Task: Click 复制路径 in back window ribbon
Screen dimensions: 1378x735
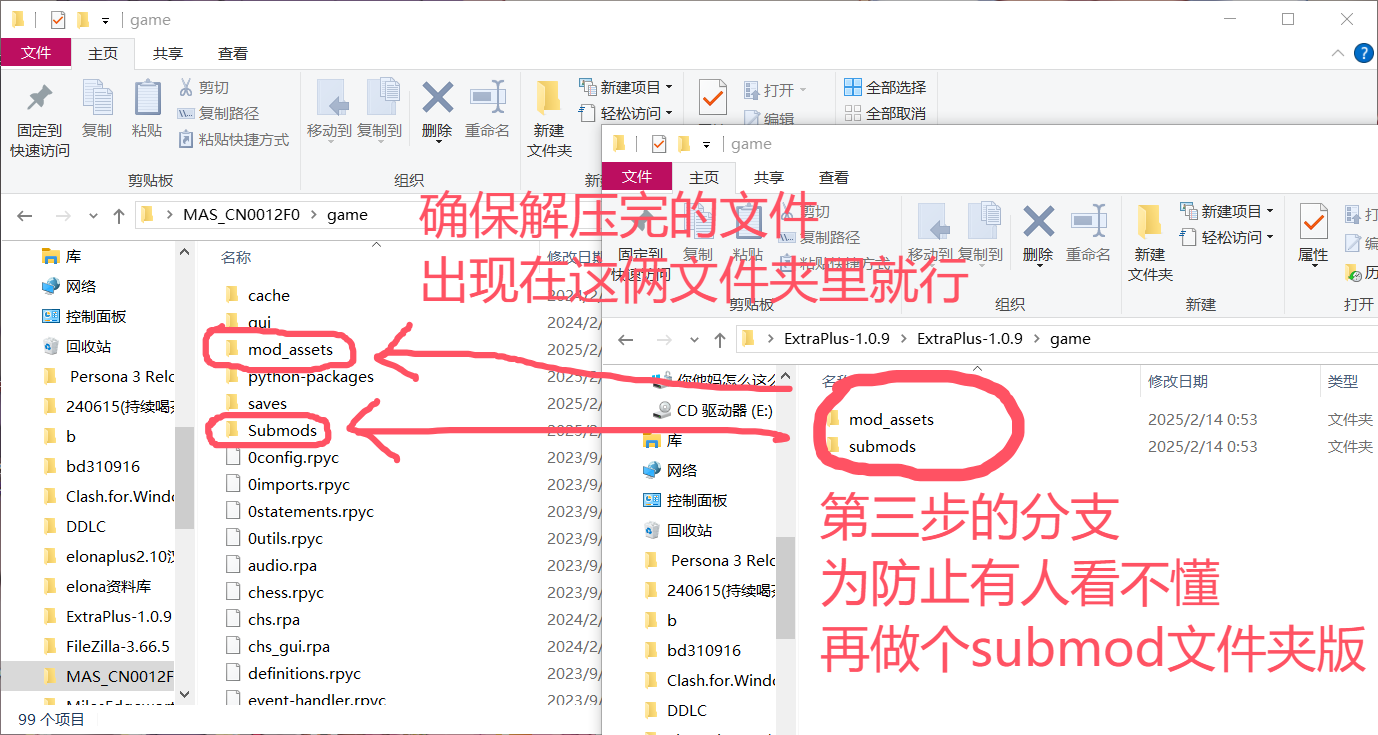Action: click(x=218, y=114)
